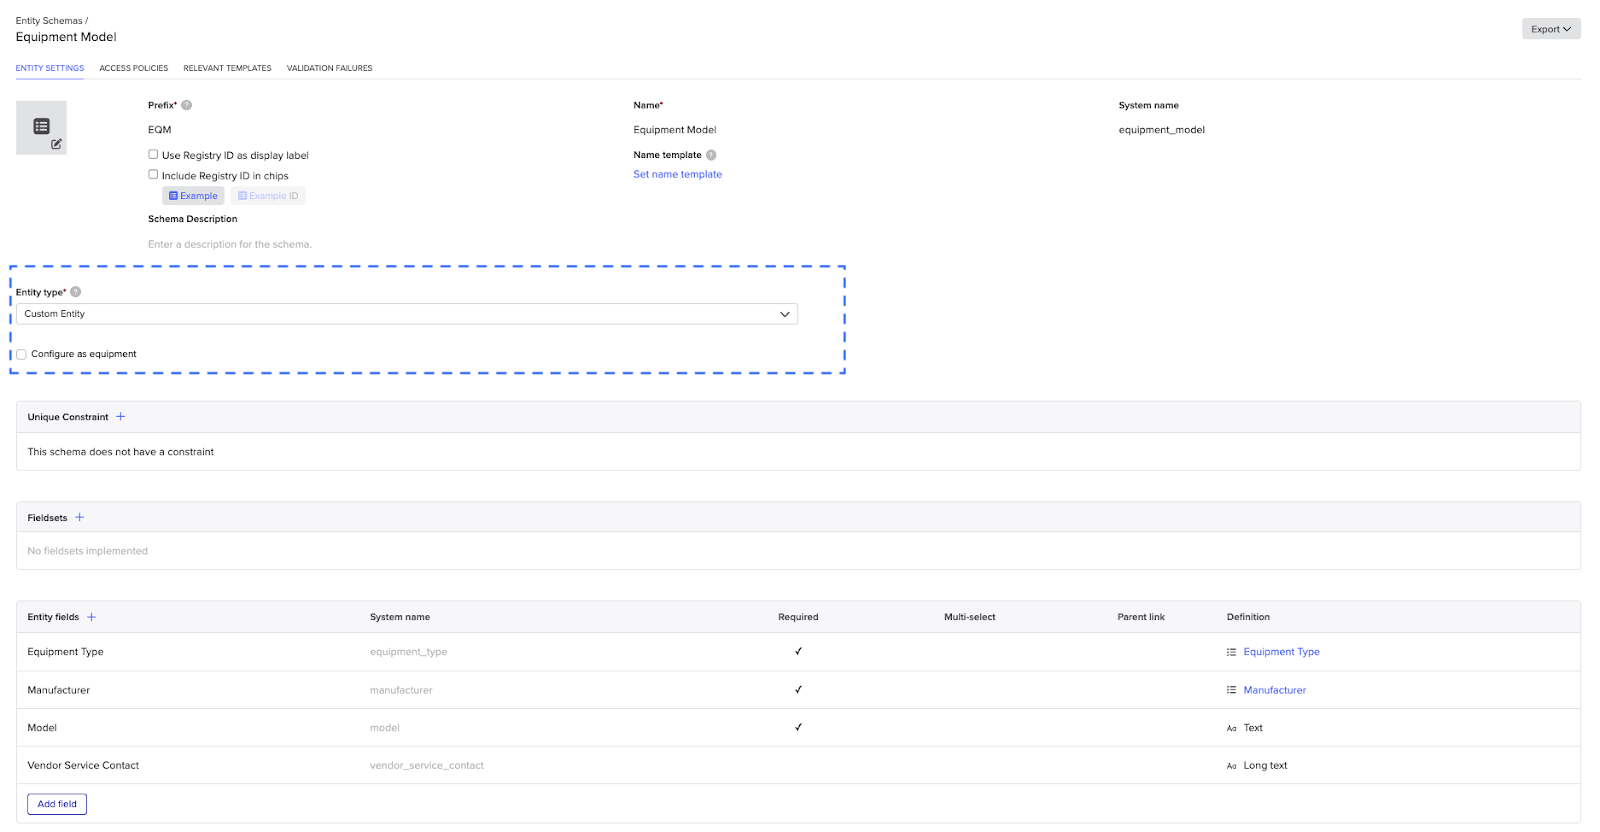Check Include Registry ID in chips
Screen dimensions: 1600x832
coord(153,175)
